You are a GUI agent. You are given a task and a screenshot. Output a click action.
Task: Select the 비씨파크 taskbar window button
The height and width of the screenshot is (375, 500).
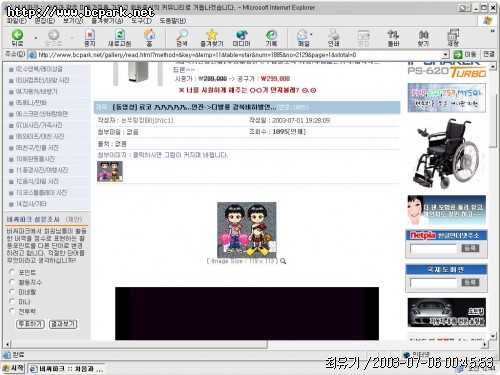[66, 369]
